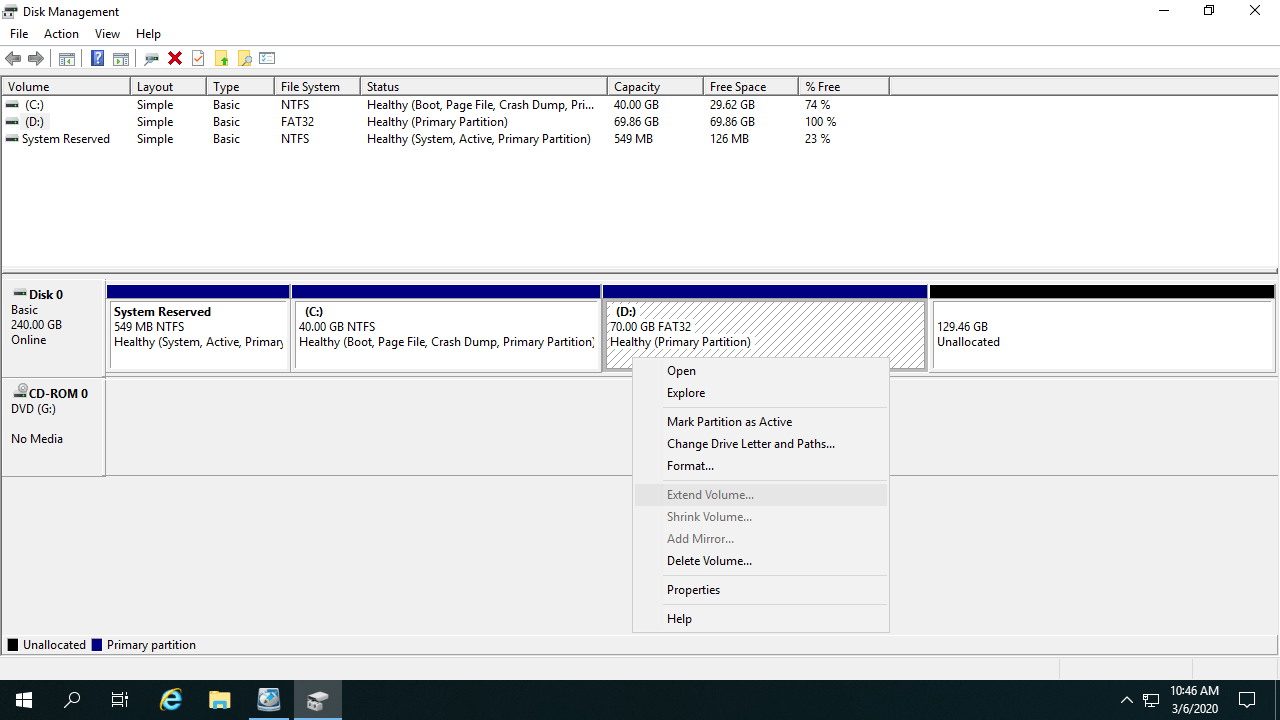
Task: Open the View menu
Action: (x=107, y=34)
